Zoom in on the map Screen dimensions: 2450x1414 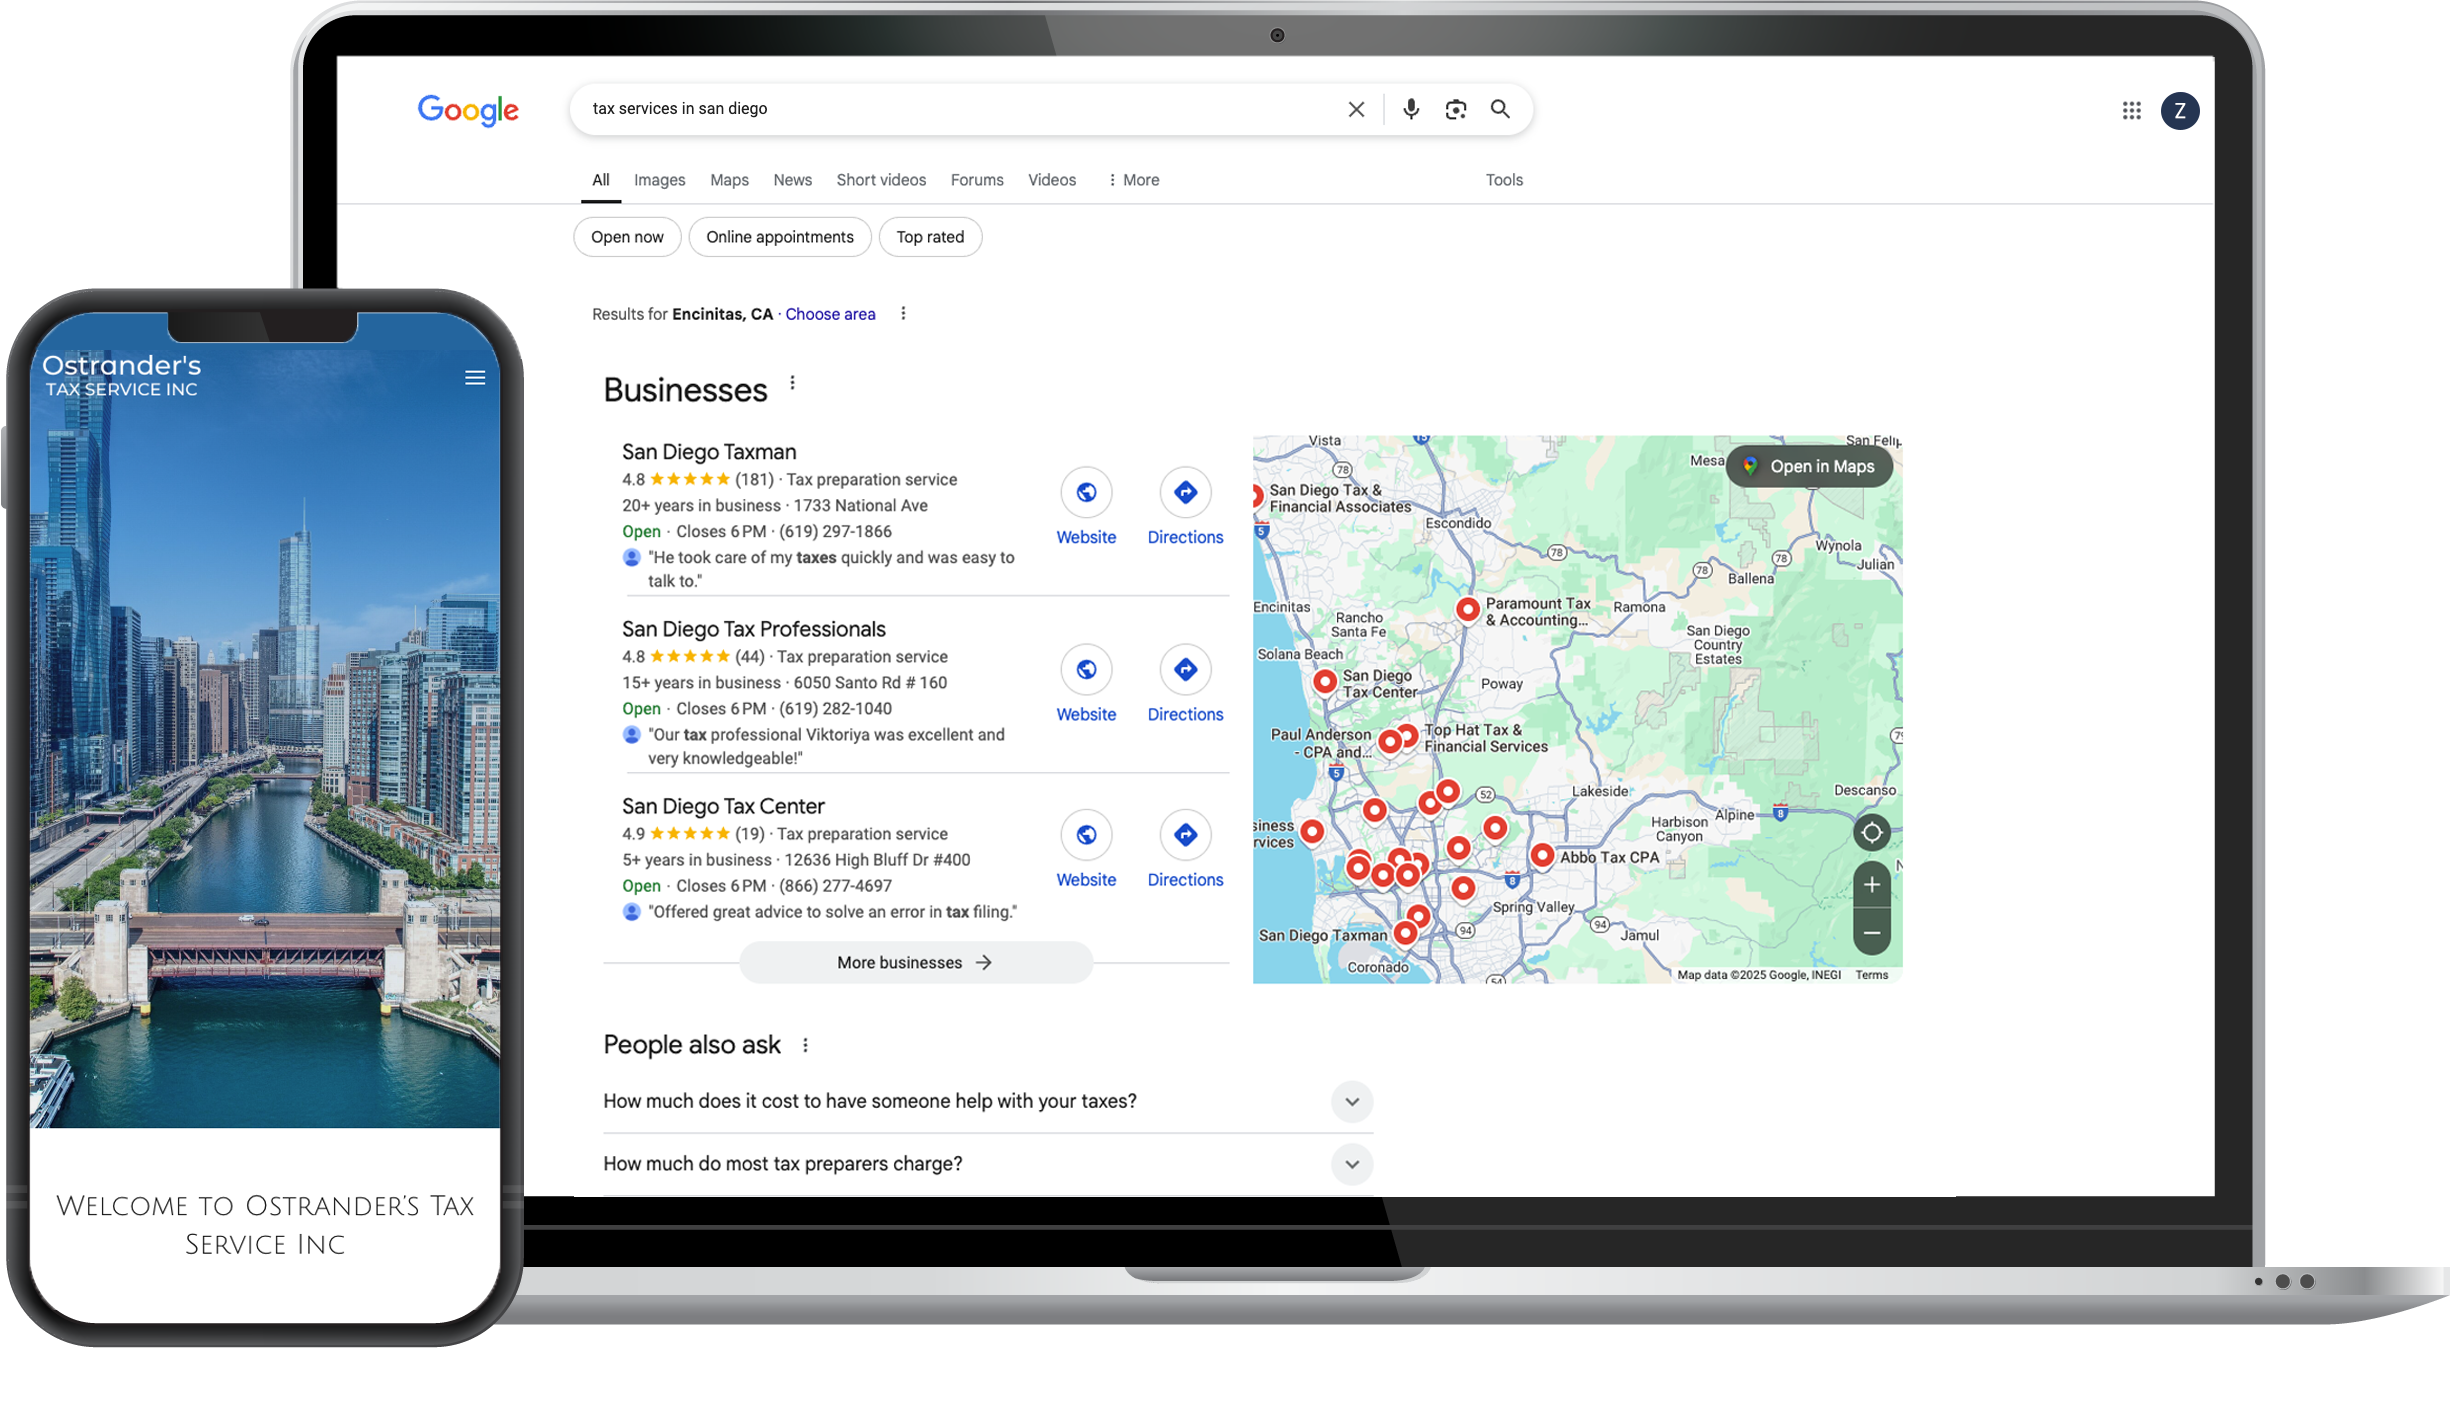tap(1872, 884)
